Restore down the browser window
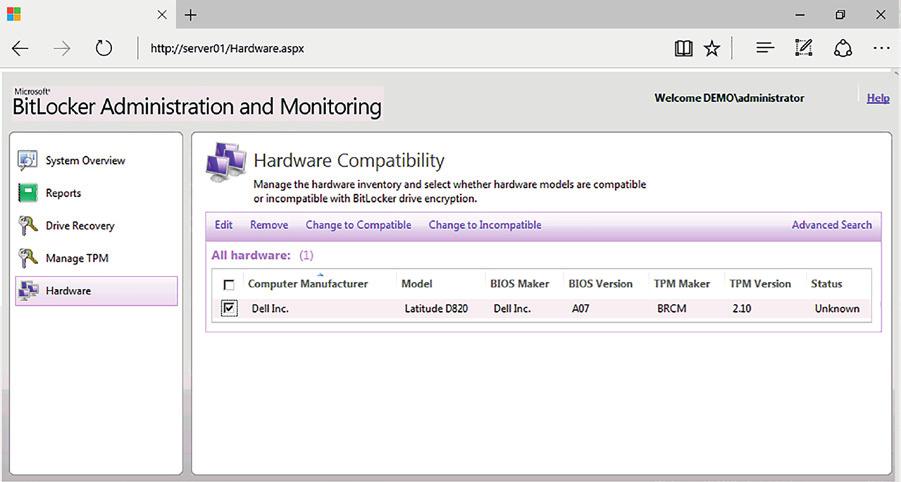901x482 pixels. click(x=840, y=15)
